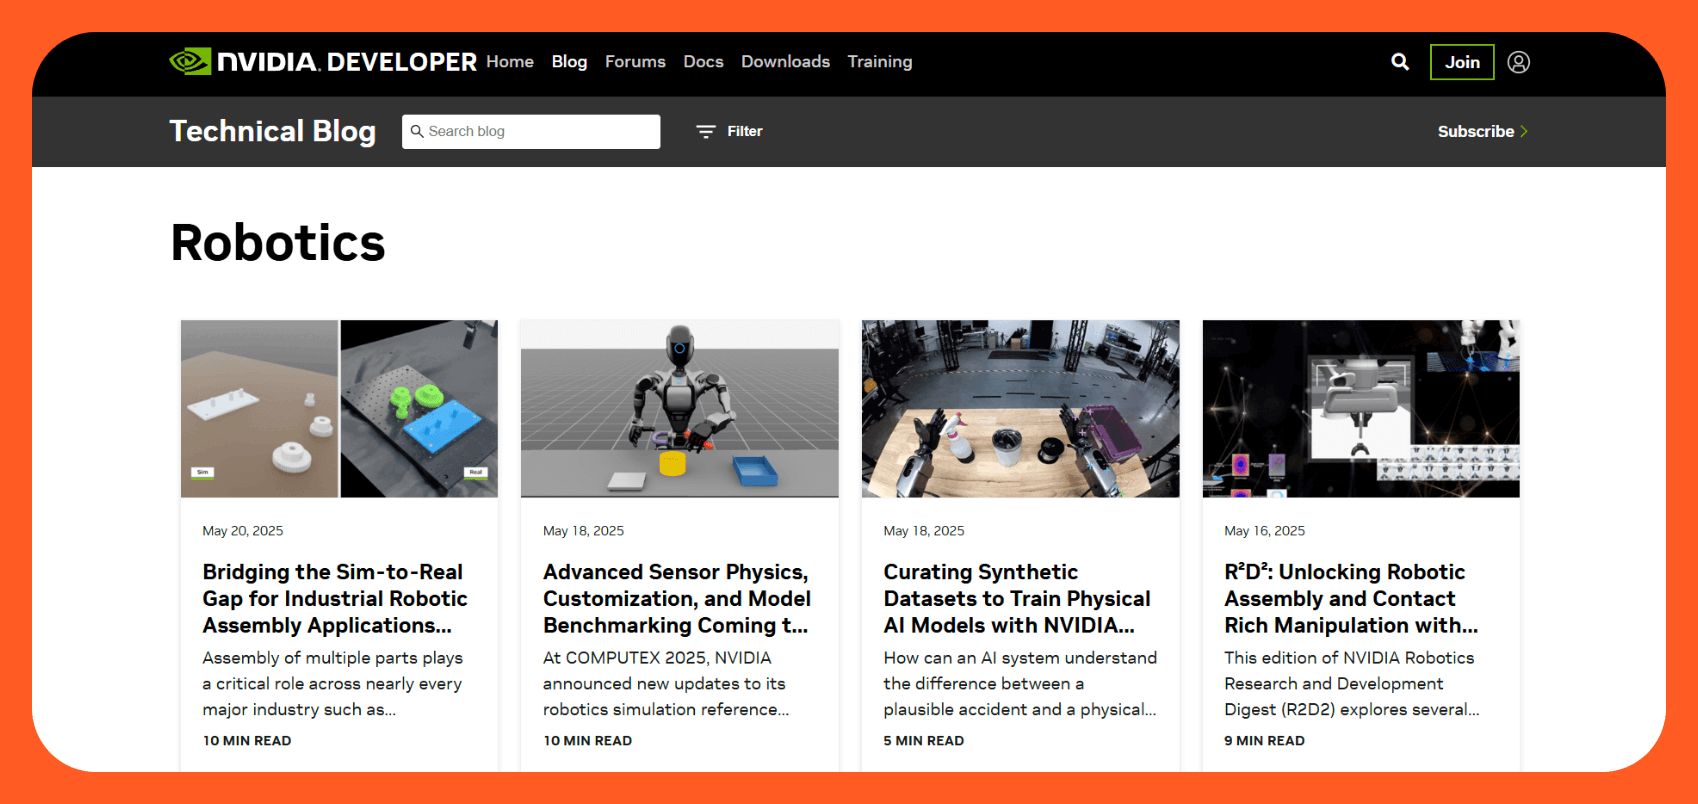This screenshot has width=1698, height=804.
Task: Click the Robotics page heading
Action: pos(278,243)
